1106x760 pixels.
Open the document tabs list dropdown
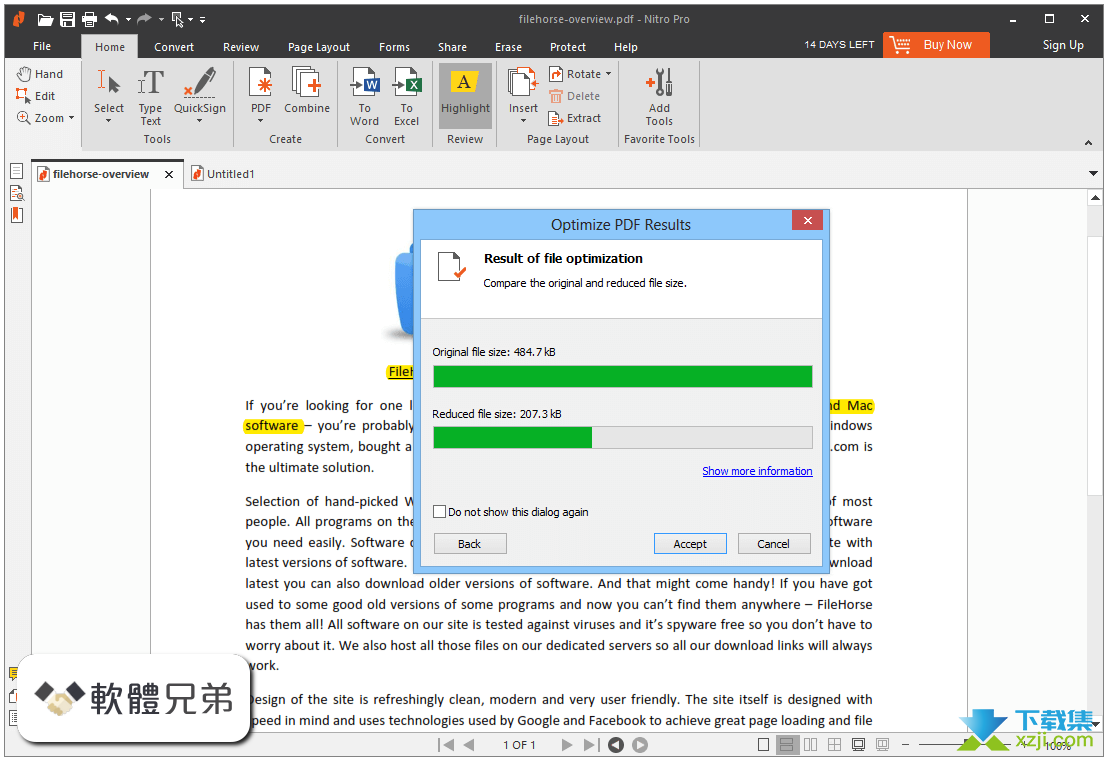tap(1093, 174)
